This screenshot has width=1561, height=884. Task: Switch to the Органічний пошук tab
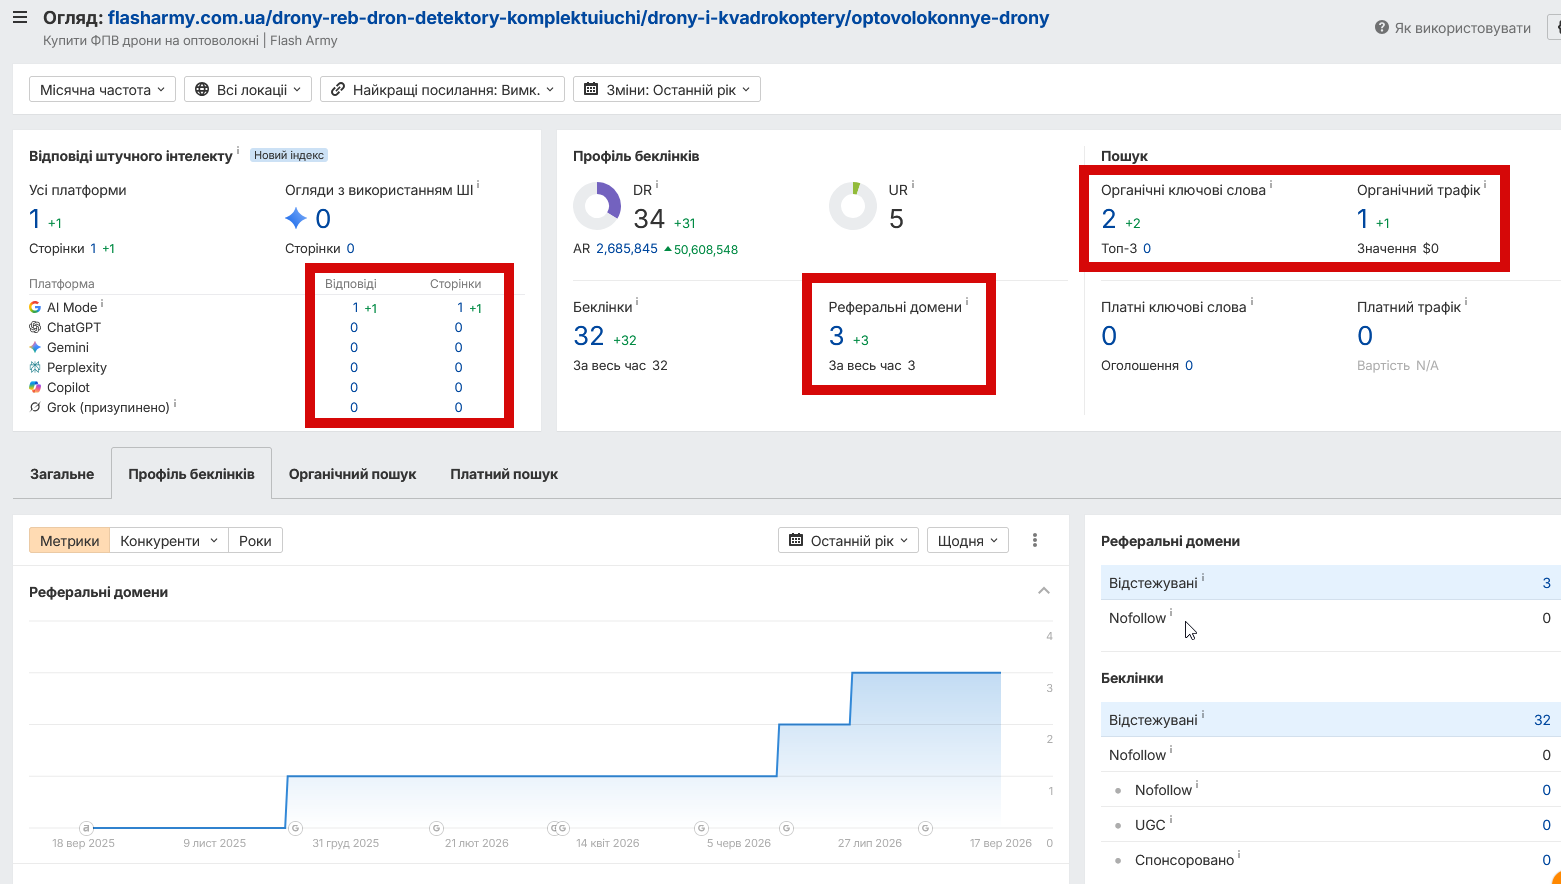coord(352,474)
